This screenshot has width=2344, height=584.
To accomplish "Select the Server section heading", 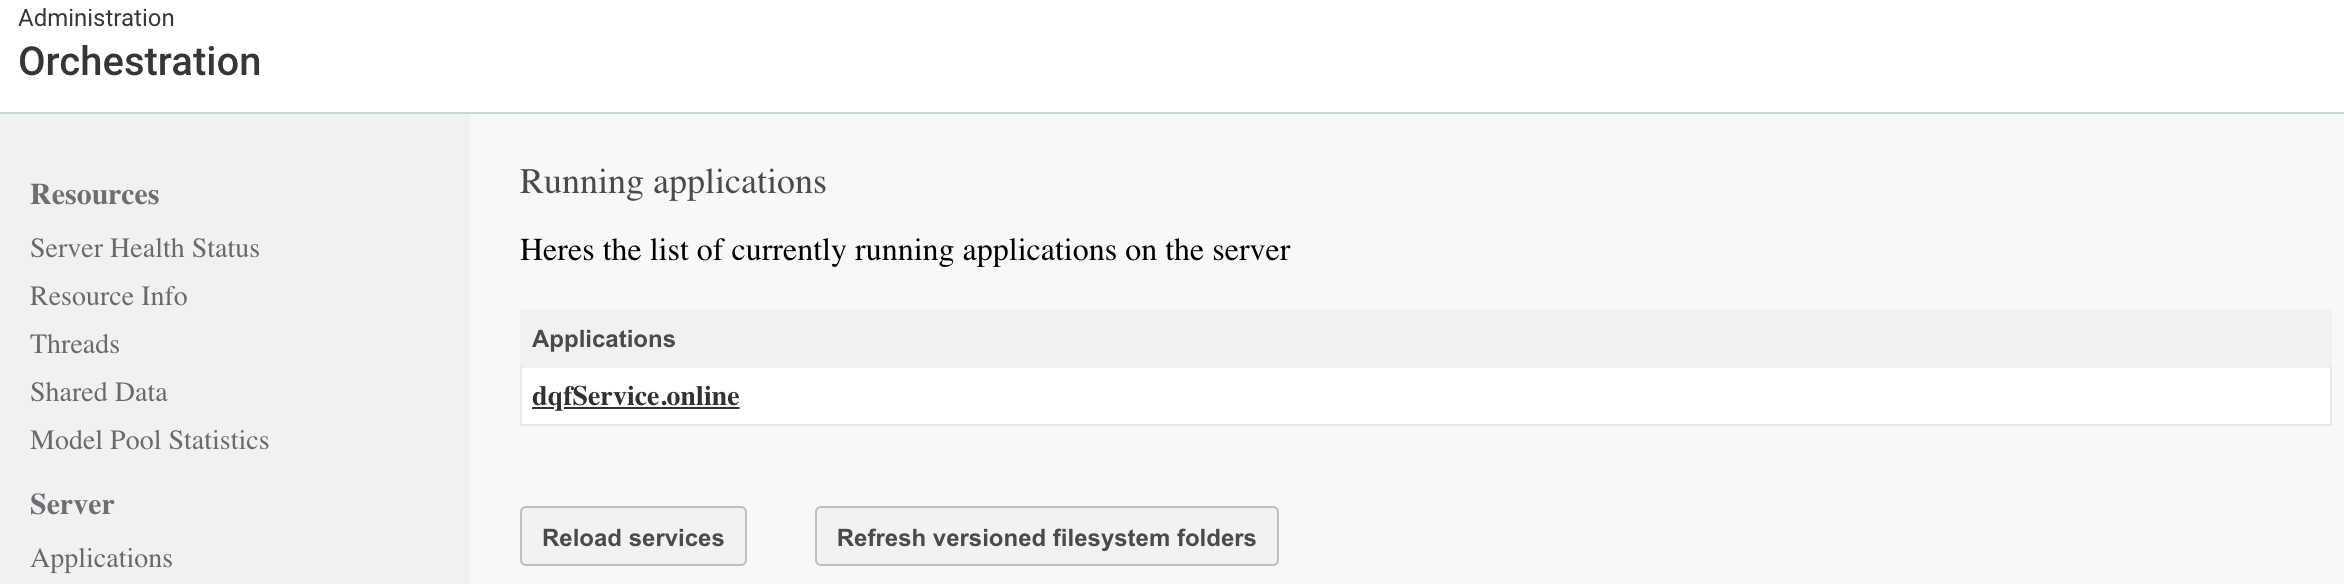I will (71, 504).
